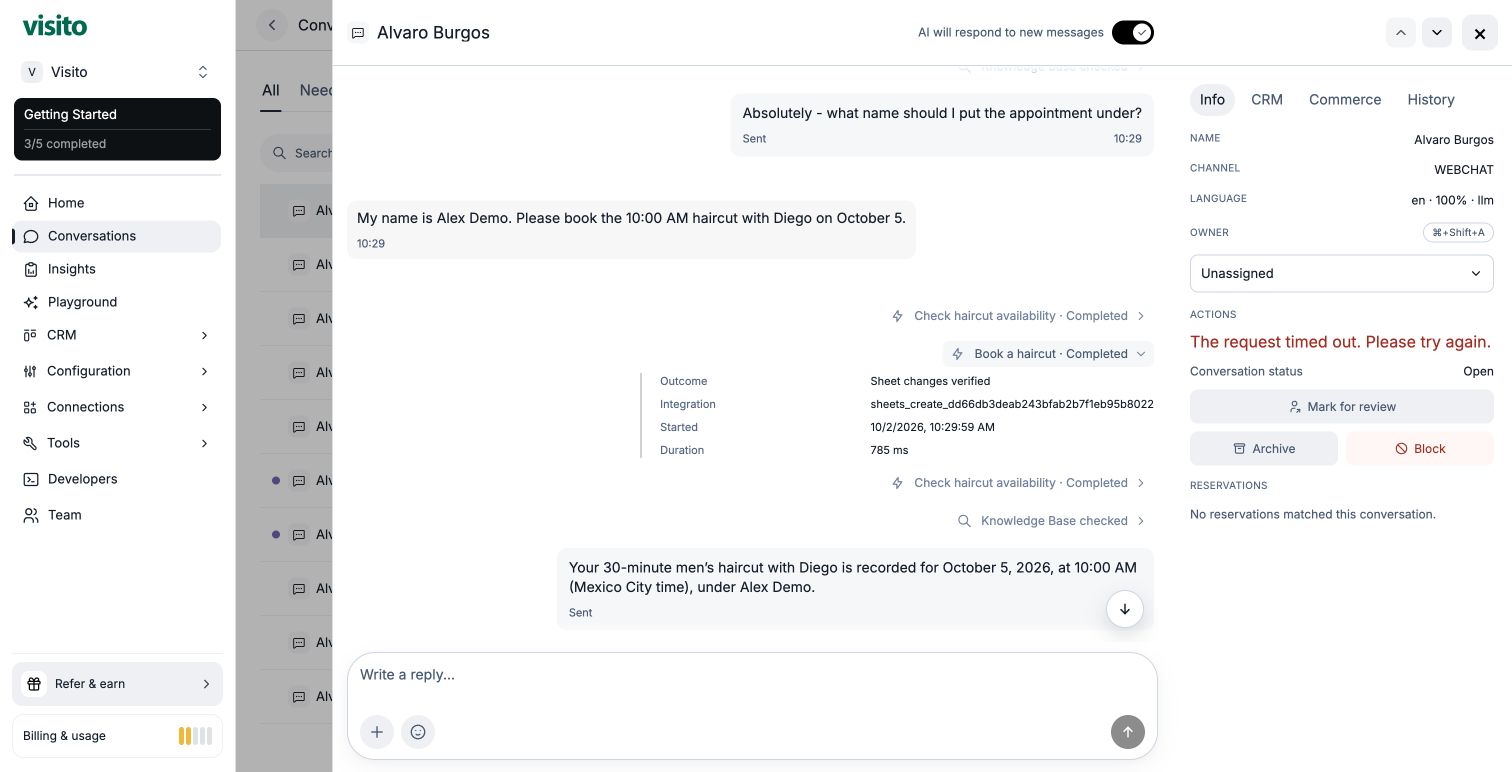Toggle the AI will respond switch
The image size is (1512, 772).
click(1132, 33)
